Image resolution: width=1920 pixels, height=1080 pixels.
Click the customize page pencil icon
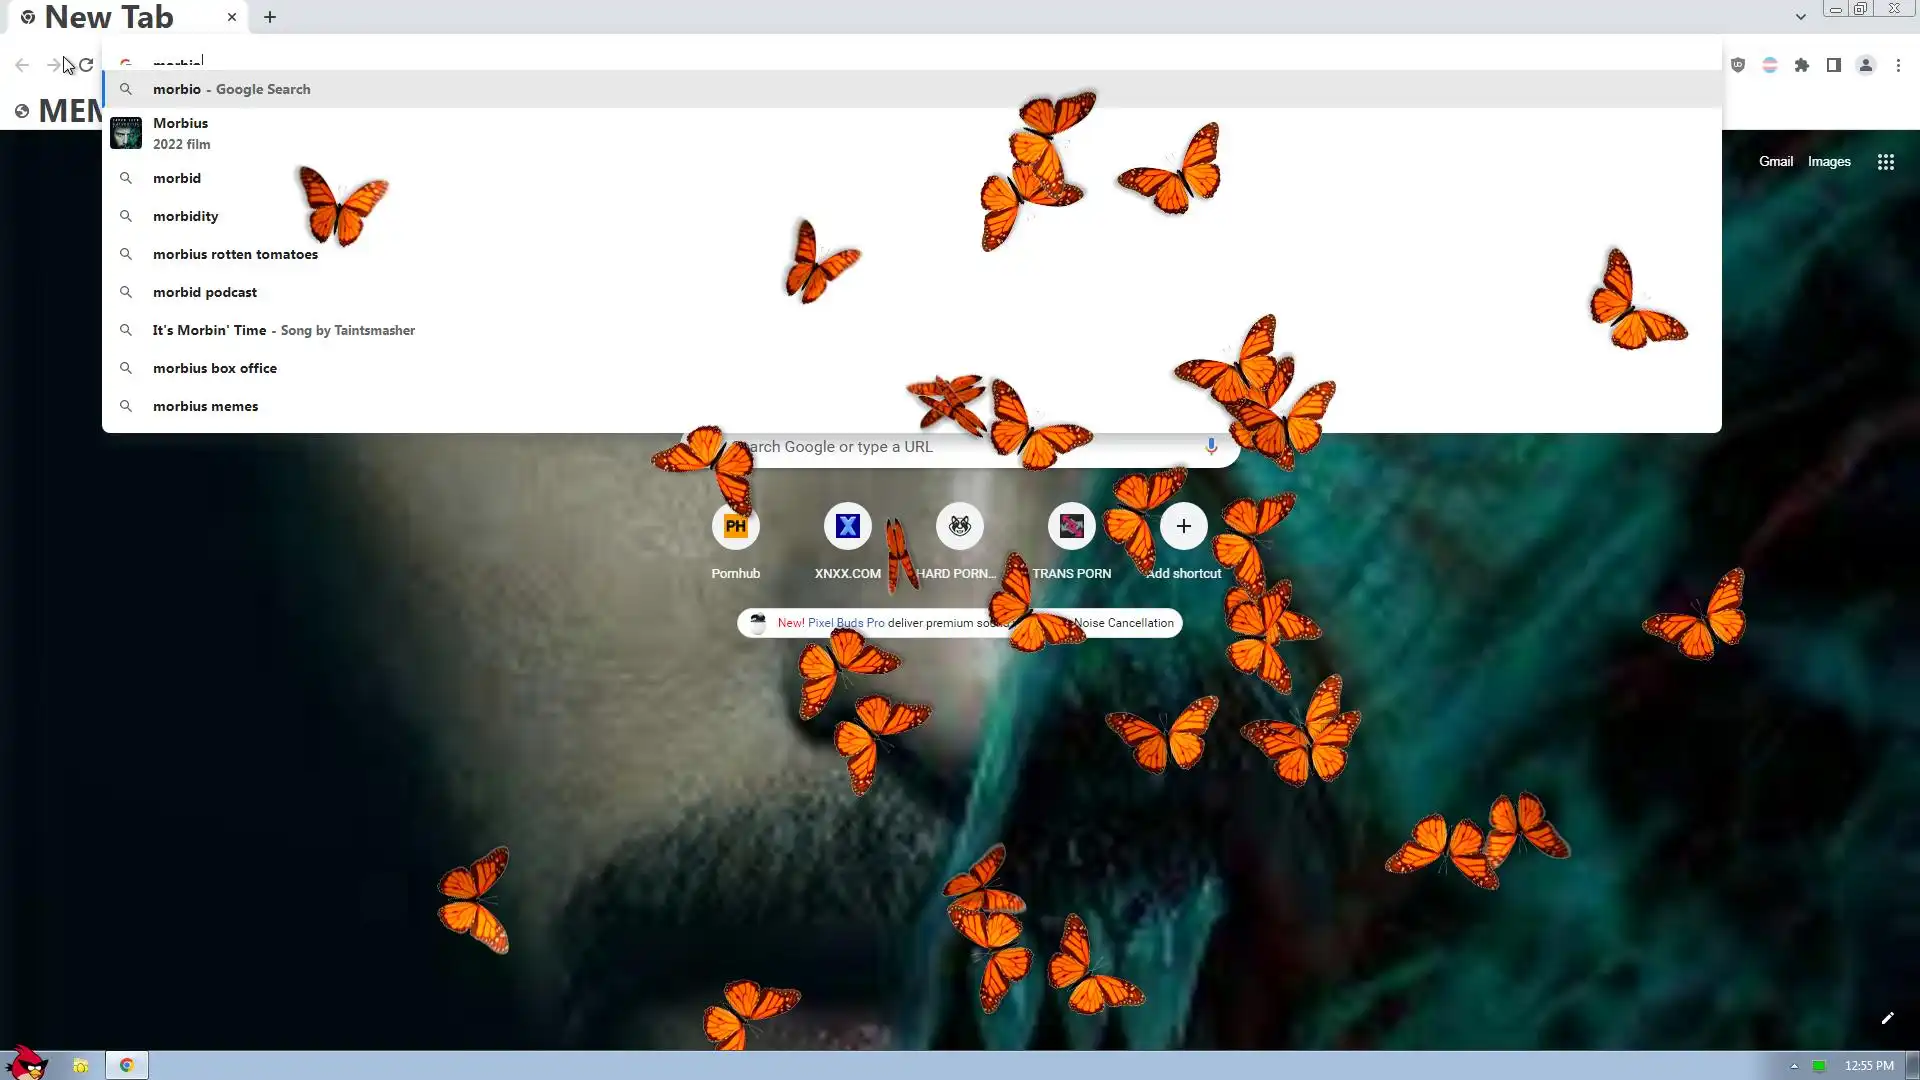pyautogui.click(x=1887, y=1018)
